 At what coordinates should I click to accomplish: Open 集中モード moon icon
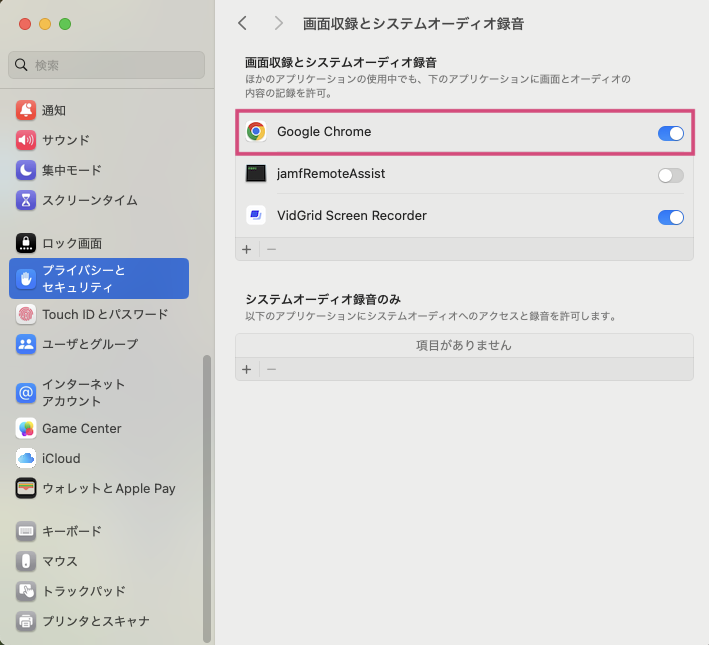26,170
